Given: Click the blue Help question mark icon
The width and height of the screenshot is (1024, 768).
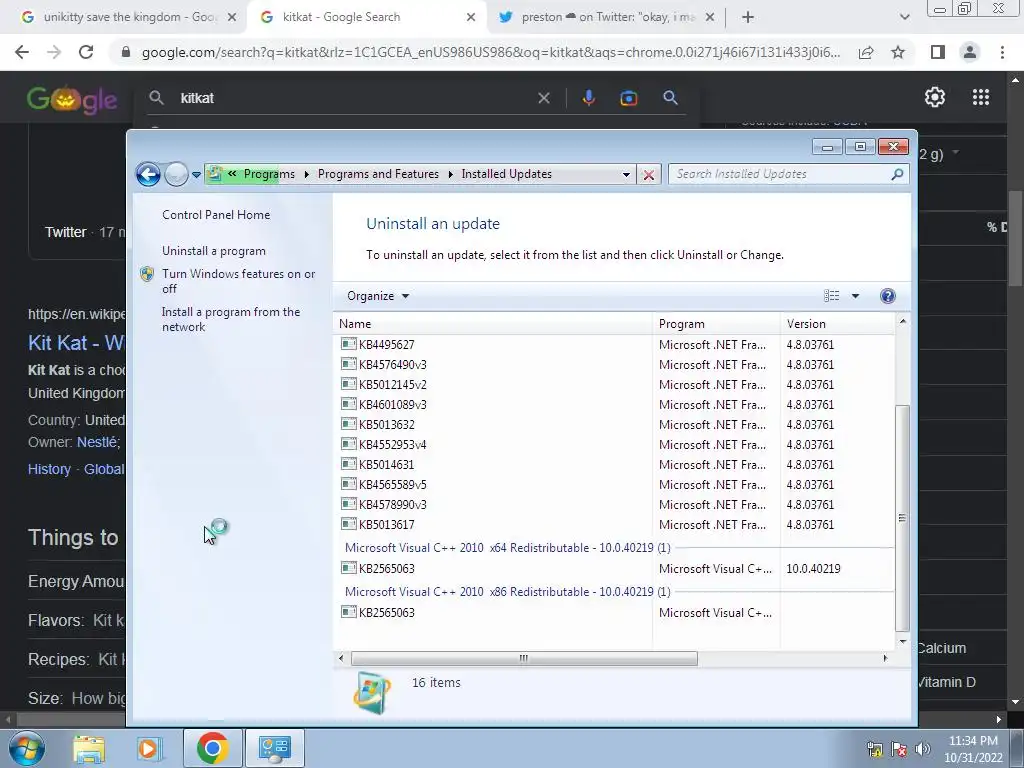Looking at the screenshot, I should click(x=888, y=296).
